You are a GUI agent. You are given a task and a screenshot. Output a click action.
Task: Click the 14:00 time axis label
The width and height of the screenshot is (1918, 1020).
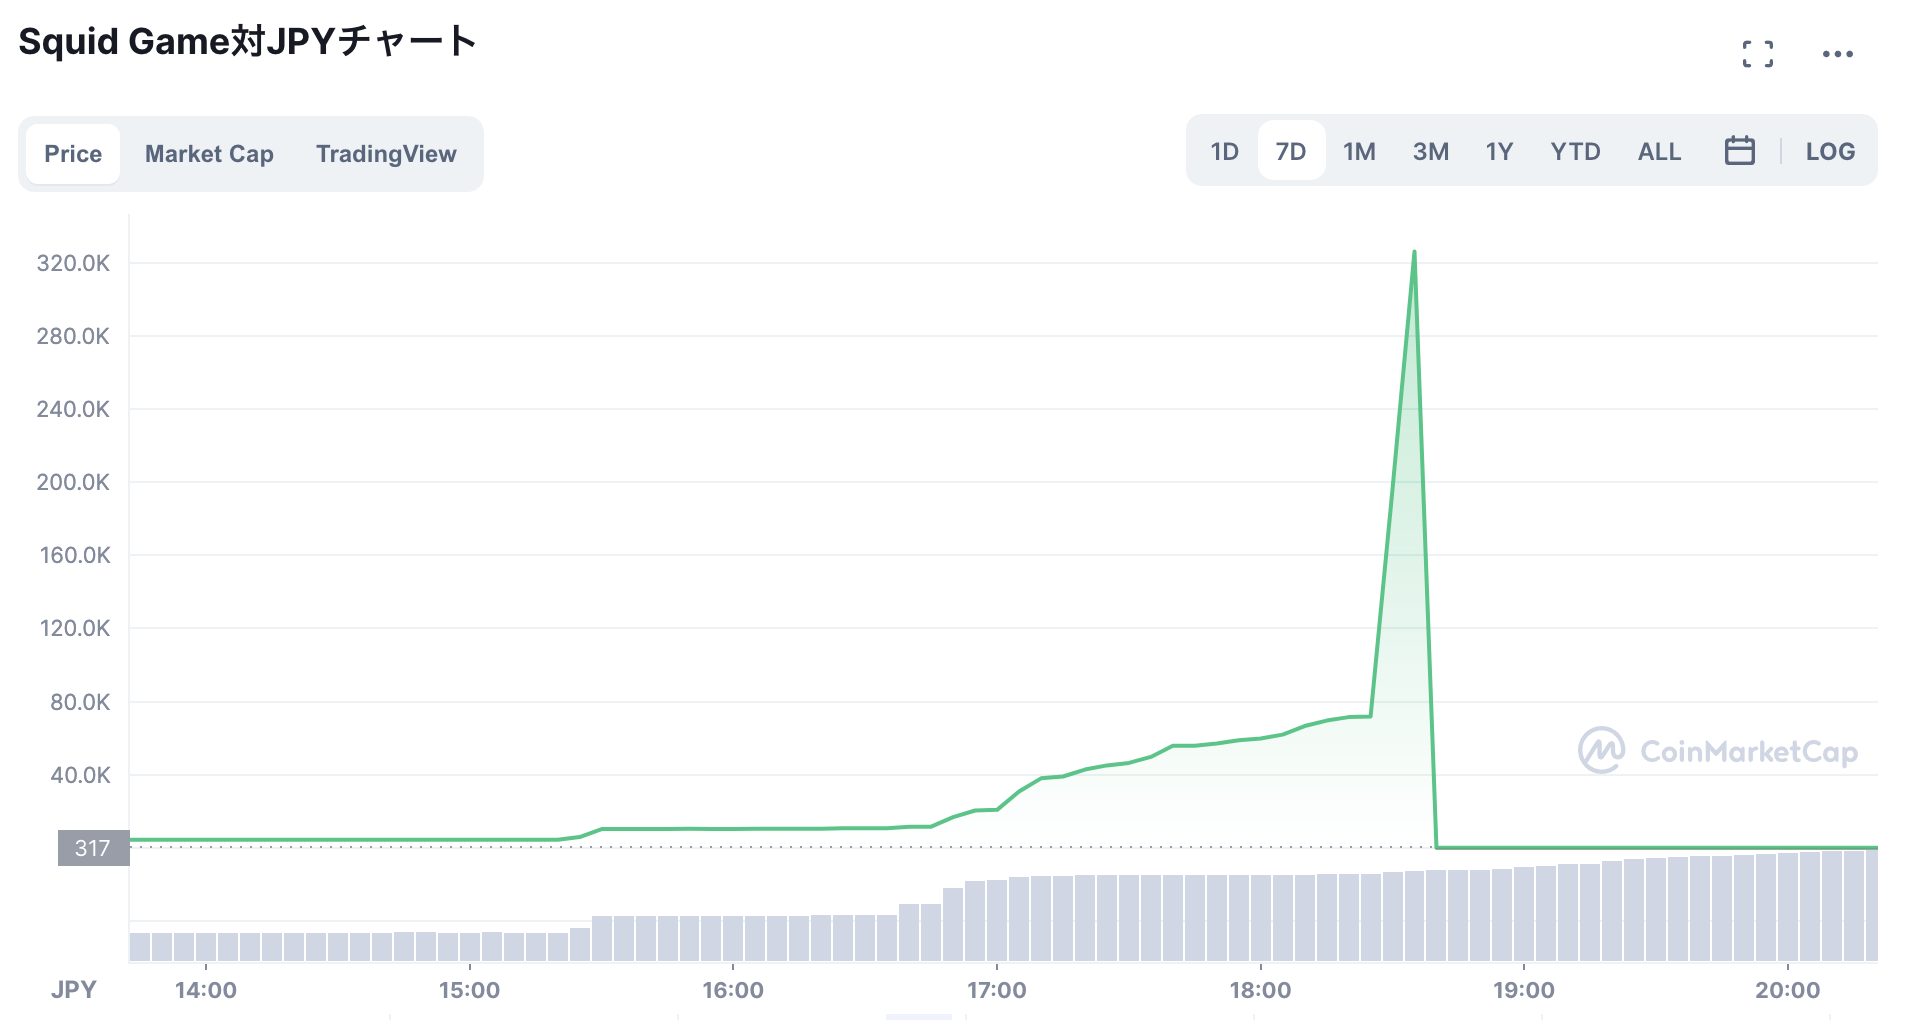[x=206, y=990]
